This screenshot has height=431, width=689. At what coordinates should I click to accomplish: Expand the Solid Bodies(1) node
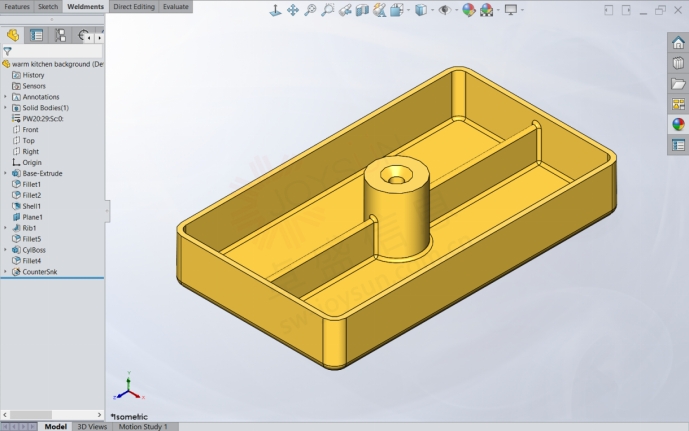[x=5, y=108]
